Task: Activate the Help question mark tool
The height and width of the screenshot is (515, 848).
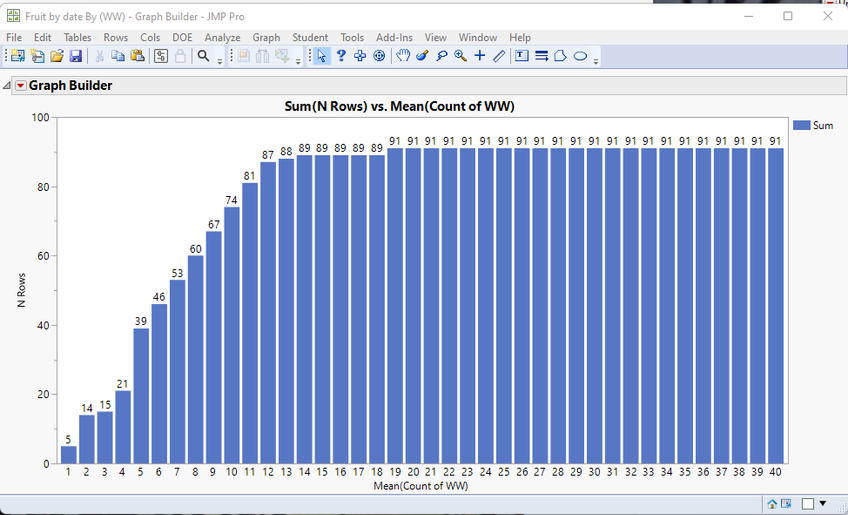Action: point(341,56)
